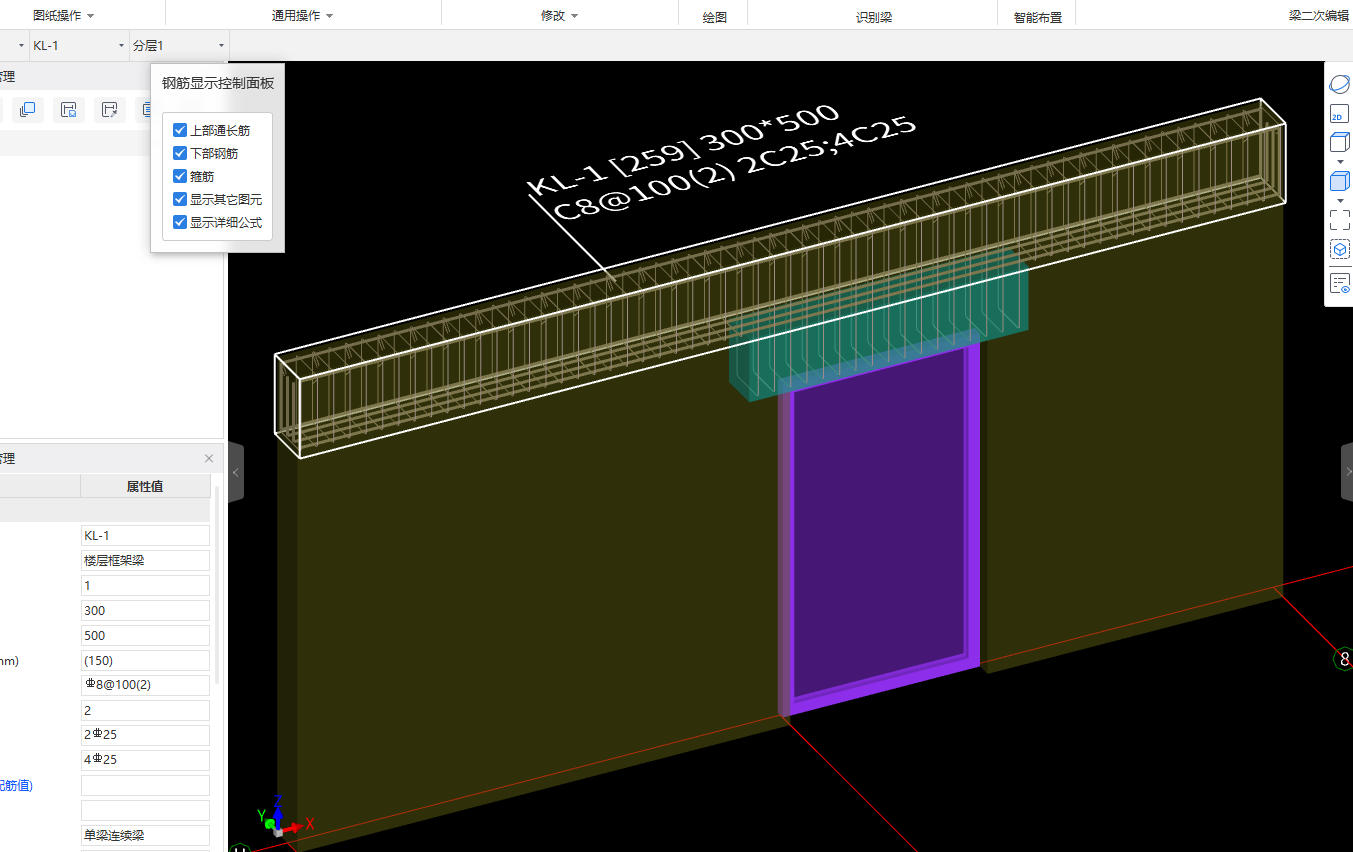Switch to 2D view icon
Screen dimensions: 1353x852
click(1339, 116)
